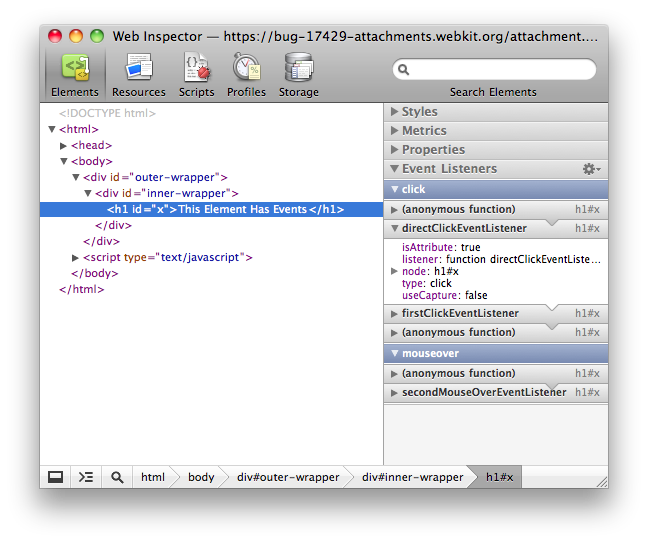Collapse the body tree node

tap(64, 161)
